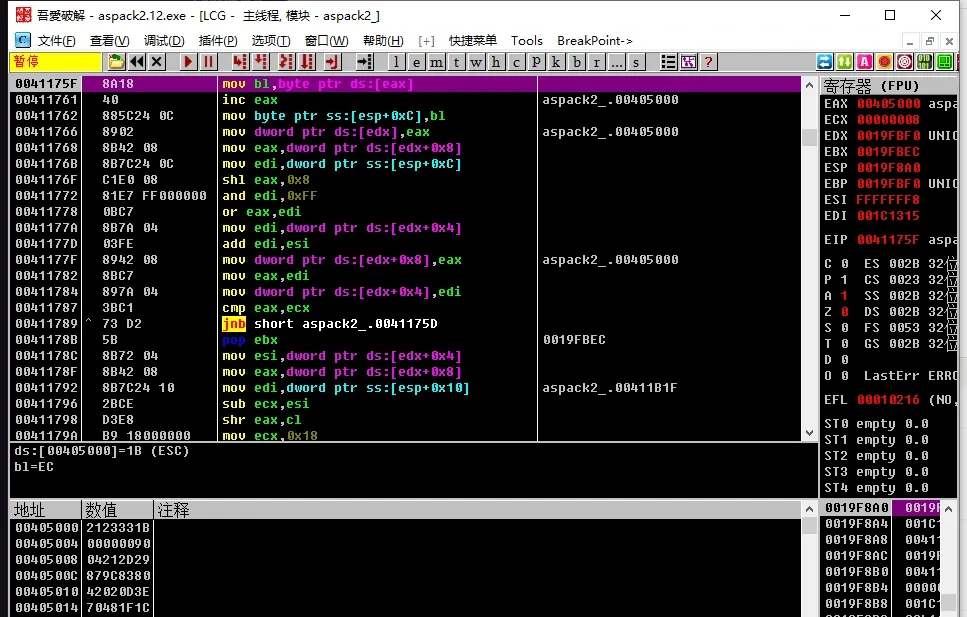Restore the inner CPU child window

click(929, 41)
